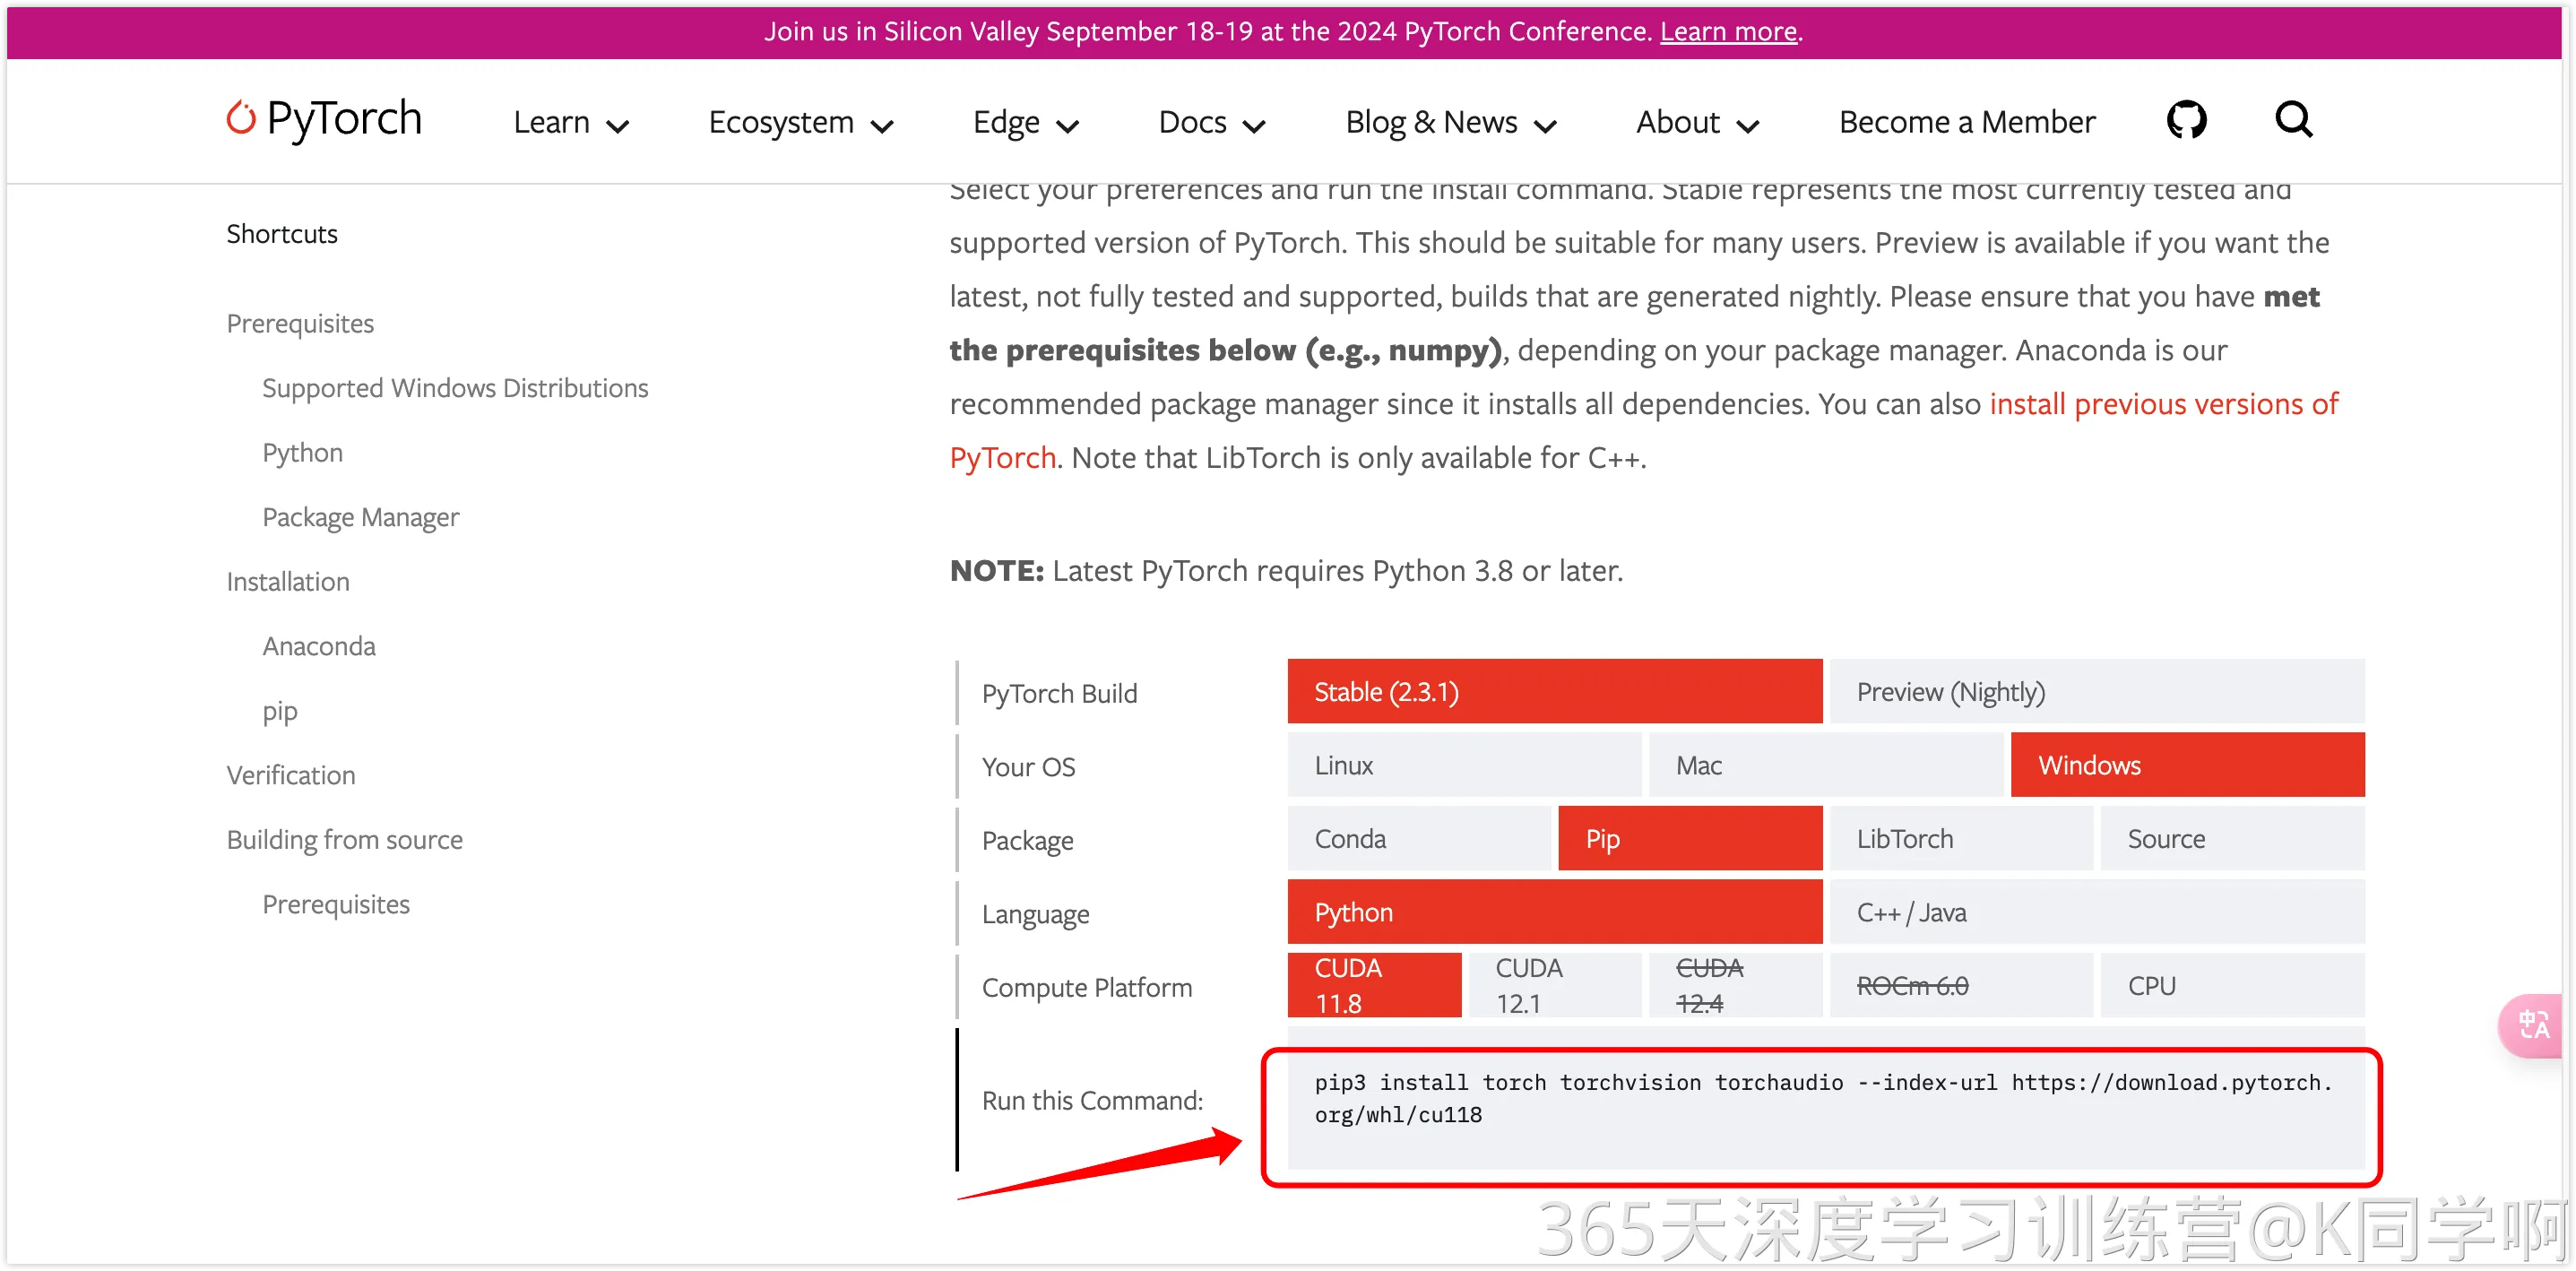The height and width of the screenshot is (1271, 2576).
Task: Click the struck-through CUDA 12.4 option
Action: (1735, 985)
